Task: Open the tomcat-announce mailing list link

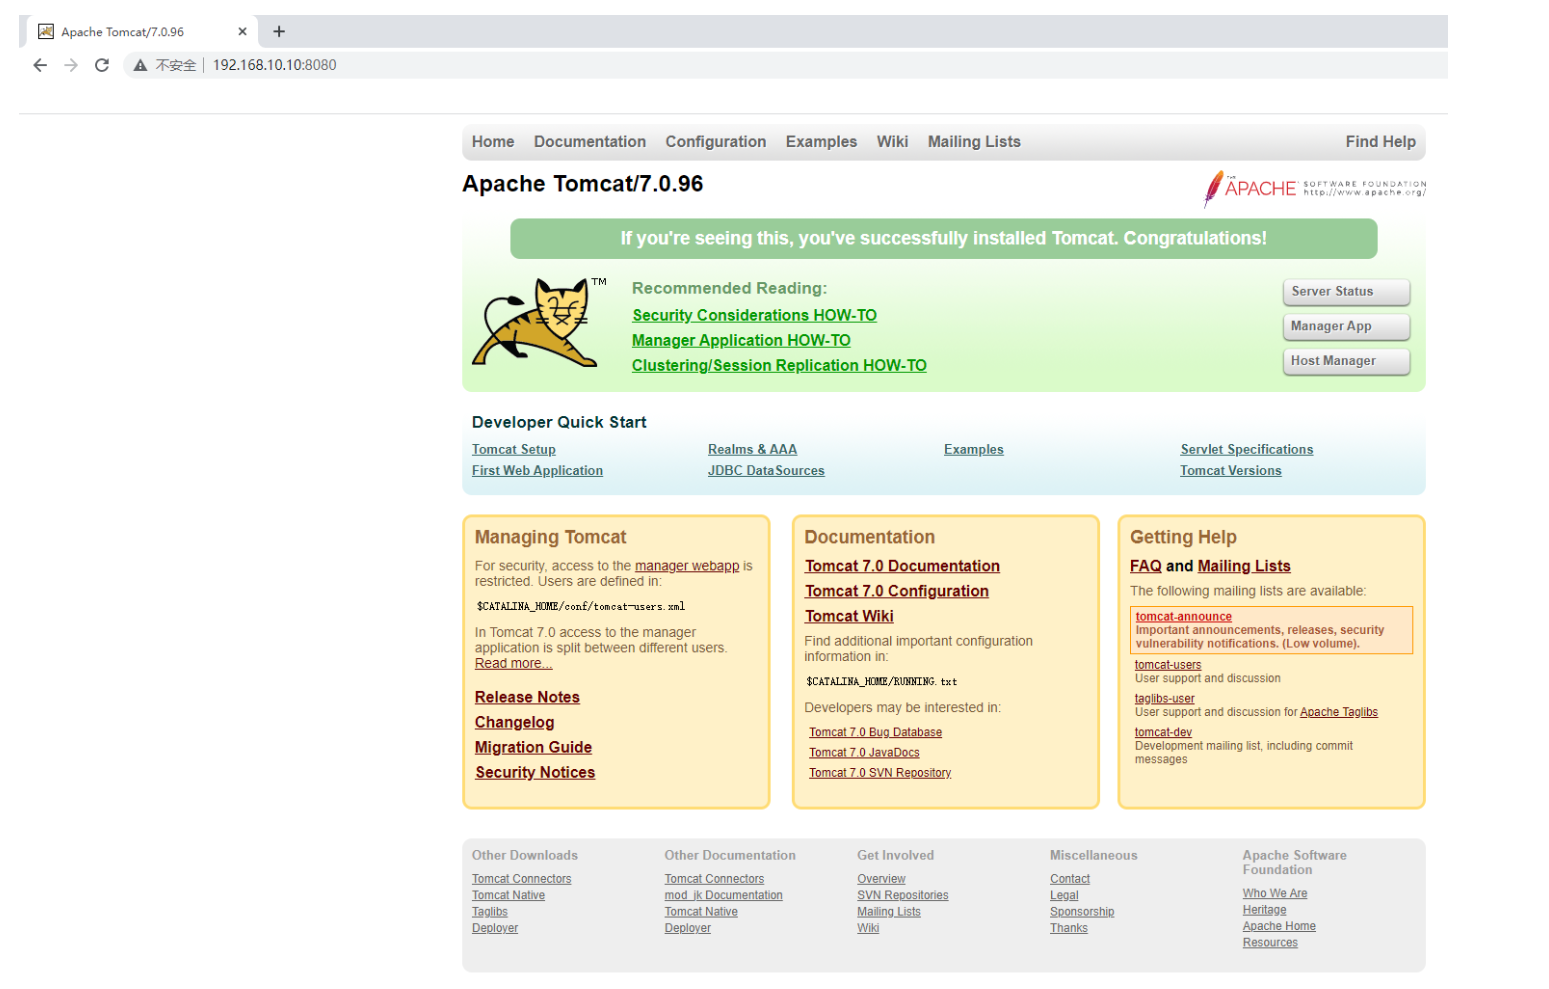Action: pos(1183,617)
